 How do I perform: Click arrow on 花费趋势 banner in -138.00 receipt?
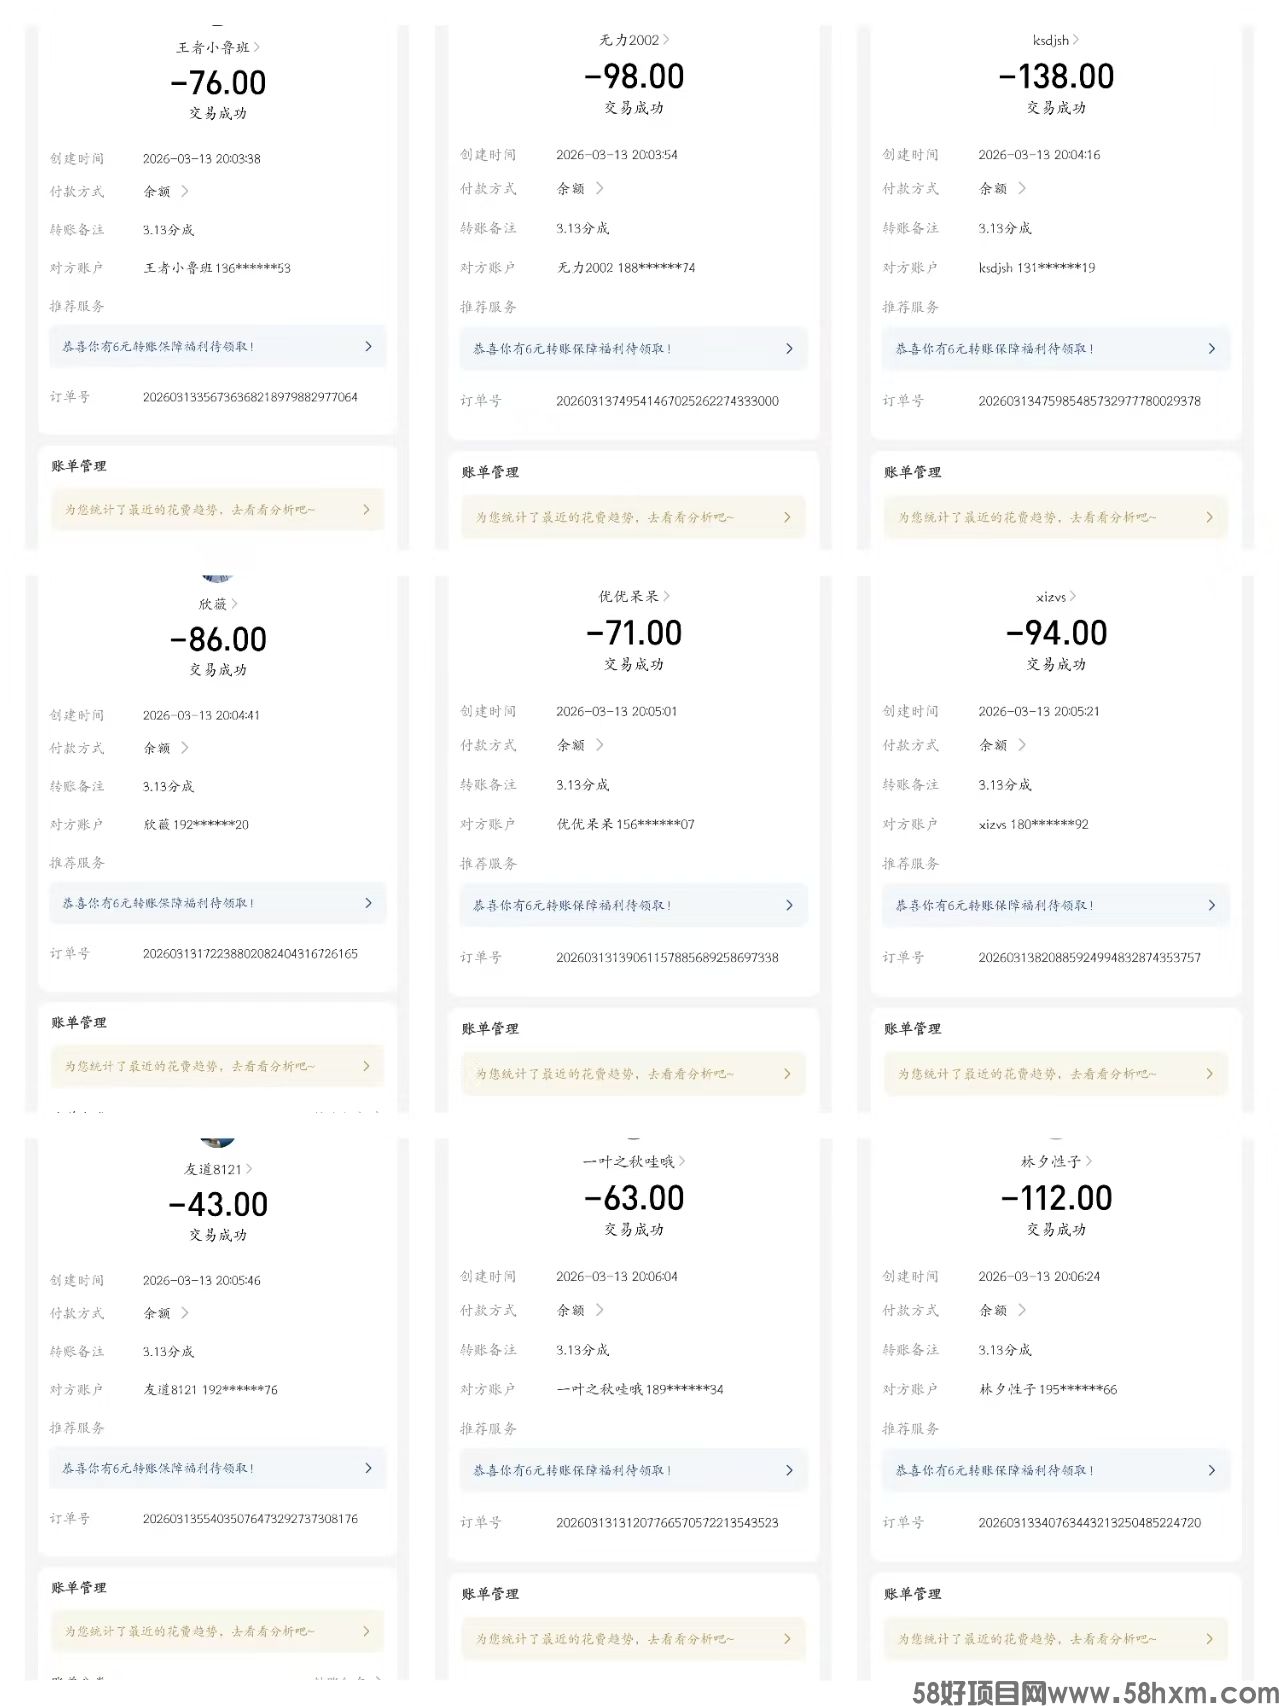(x=1209, y=517)
